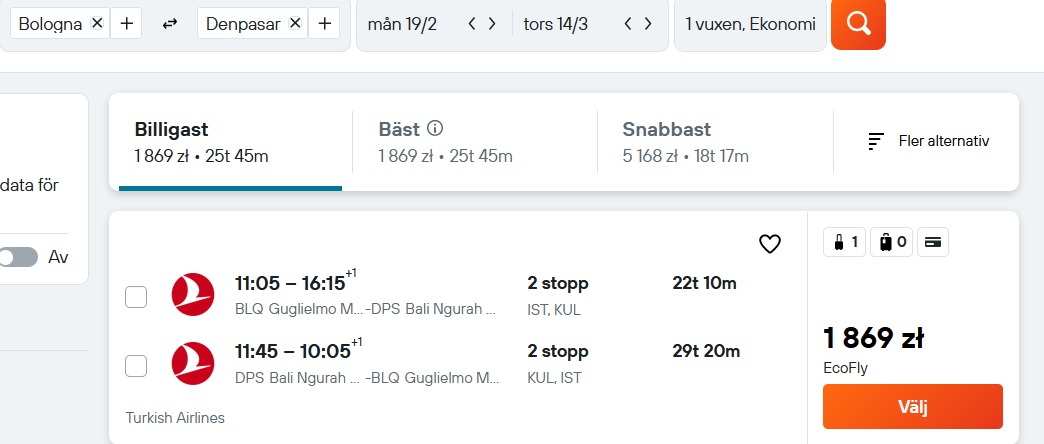
Task: Click the EcoFly provider name
Action: click(846, 368)
